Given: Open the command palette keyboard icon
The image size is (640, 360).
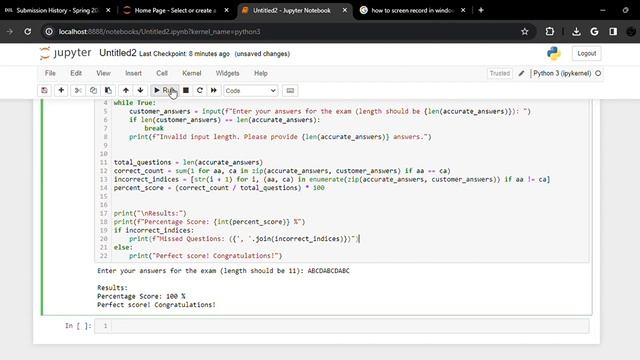Looking at the screenshot, I should tap(290, 90).
